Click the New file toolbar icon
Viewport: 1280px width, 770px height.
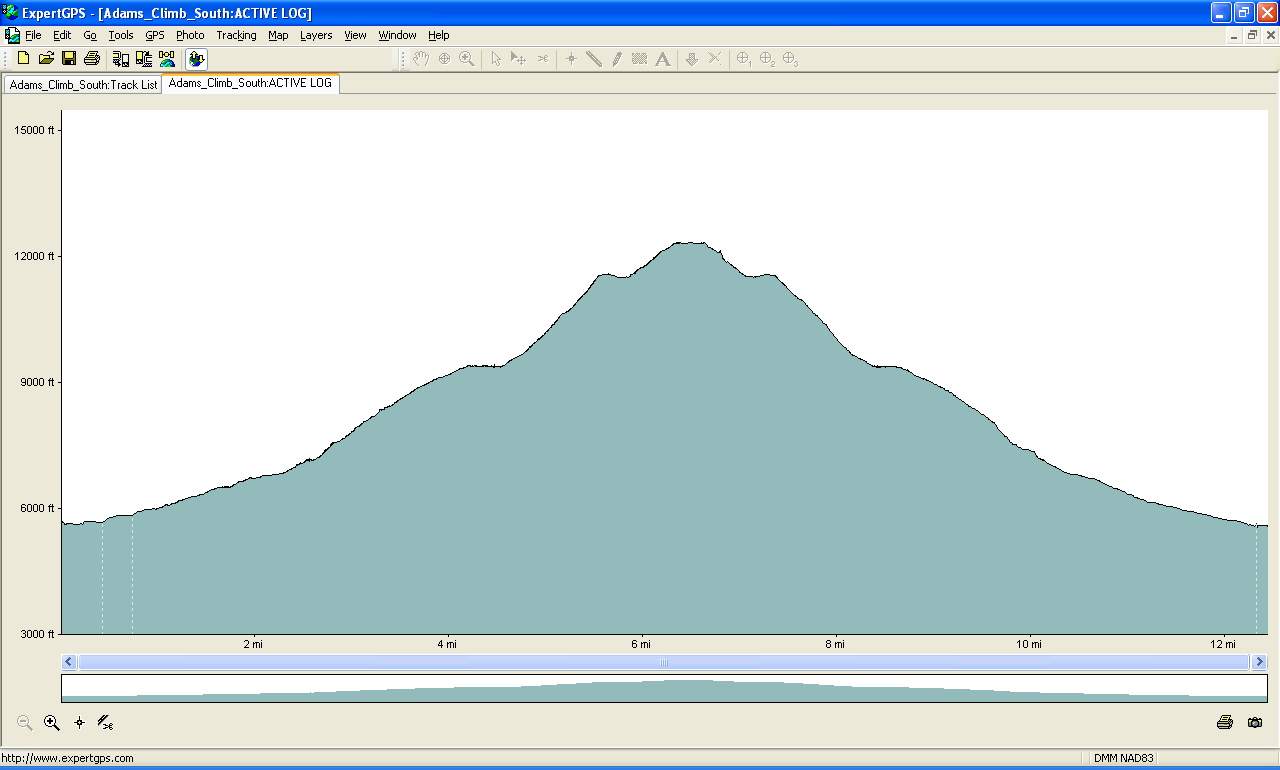click(23, 59)
